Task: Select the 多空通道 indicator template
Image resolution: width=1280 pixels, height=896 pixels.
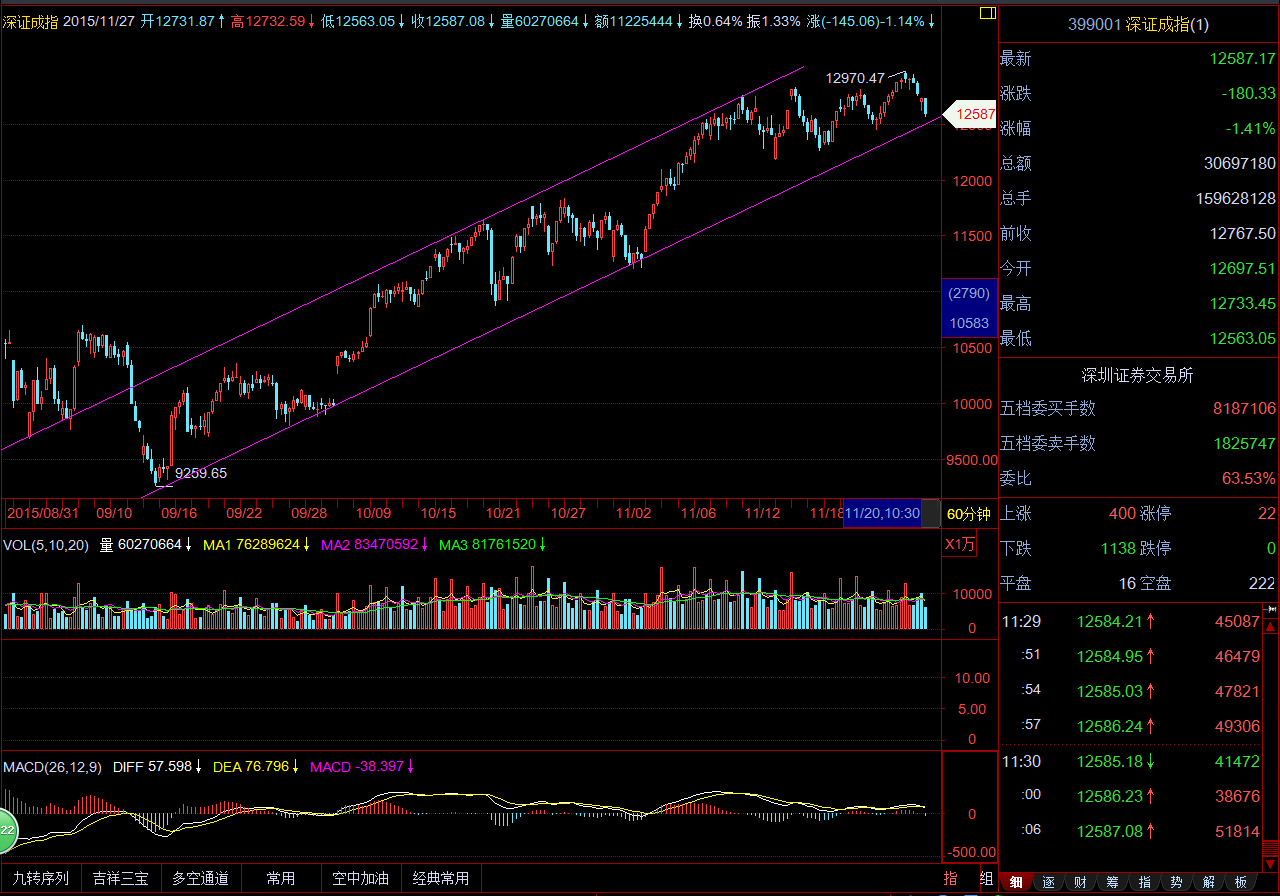Action: pos(200,878)
